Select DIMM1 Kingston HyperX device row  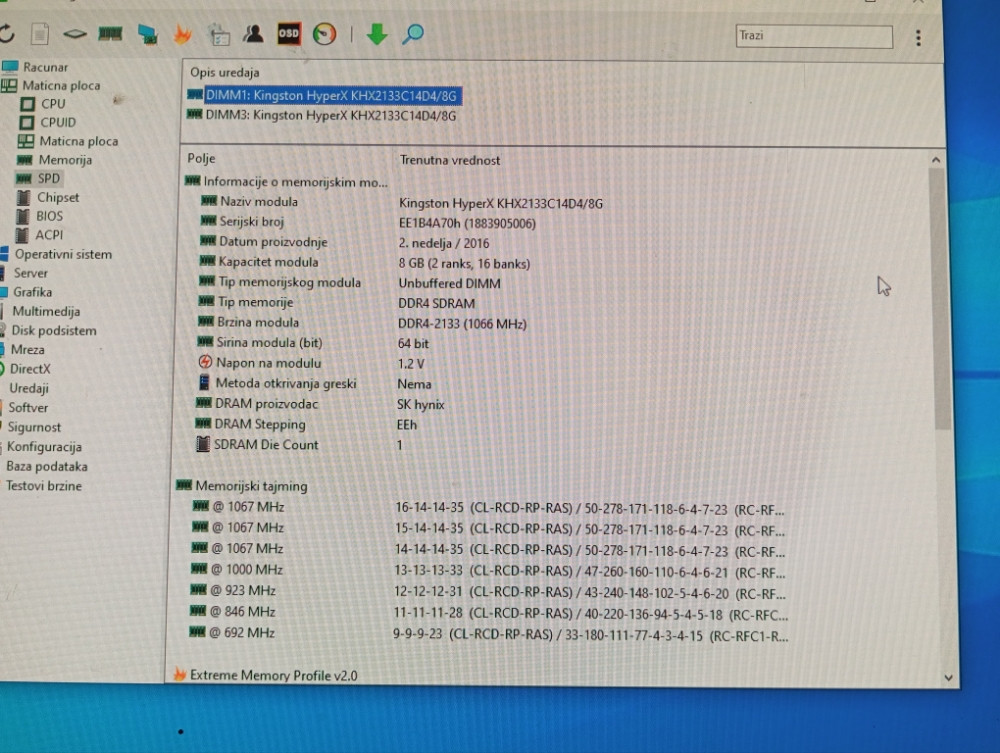pyautogui.click(x=323, y=96)
